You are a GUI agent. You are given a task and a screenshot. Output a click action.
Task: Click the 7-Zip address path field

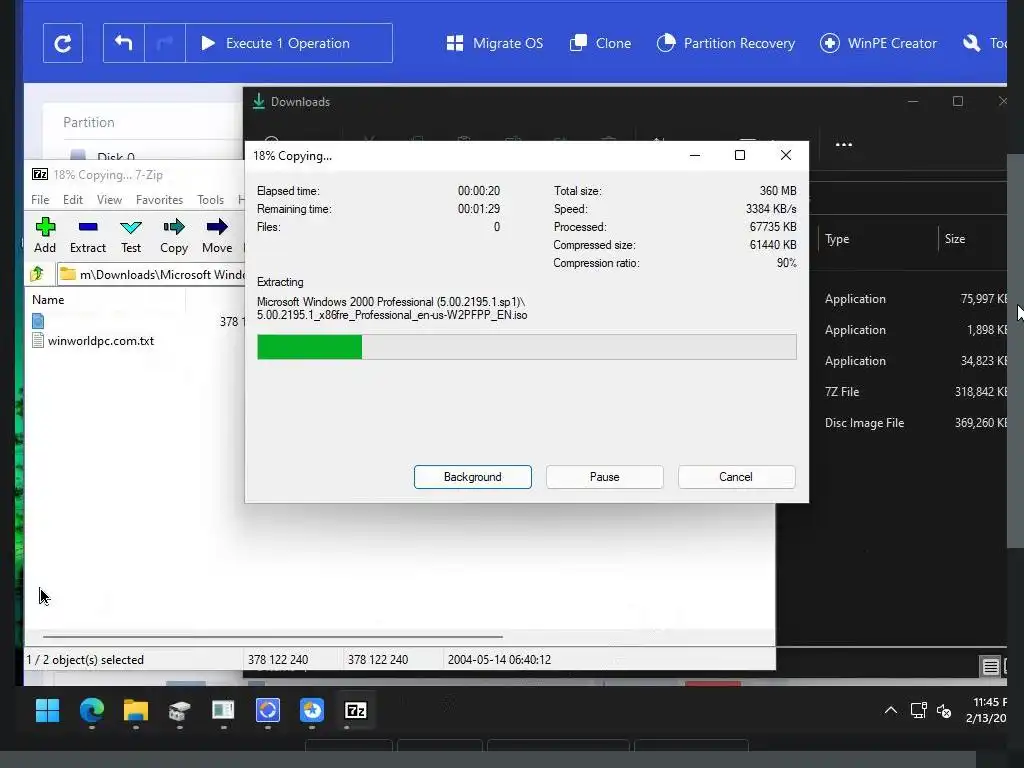click(x=152, y=274)
